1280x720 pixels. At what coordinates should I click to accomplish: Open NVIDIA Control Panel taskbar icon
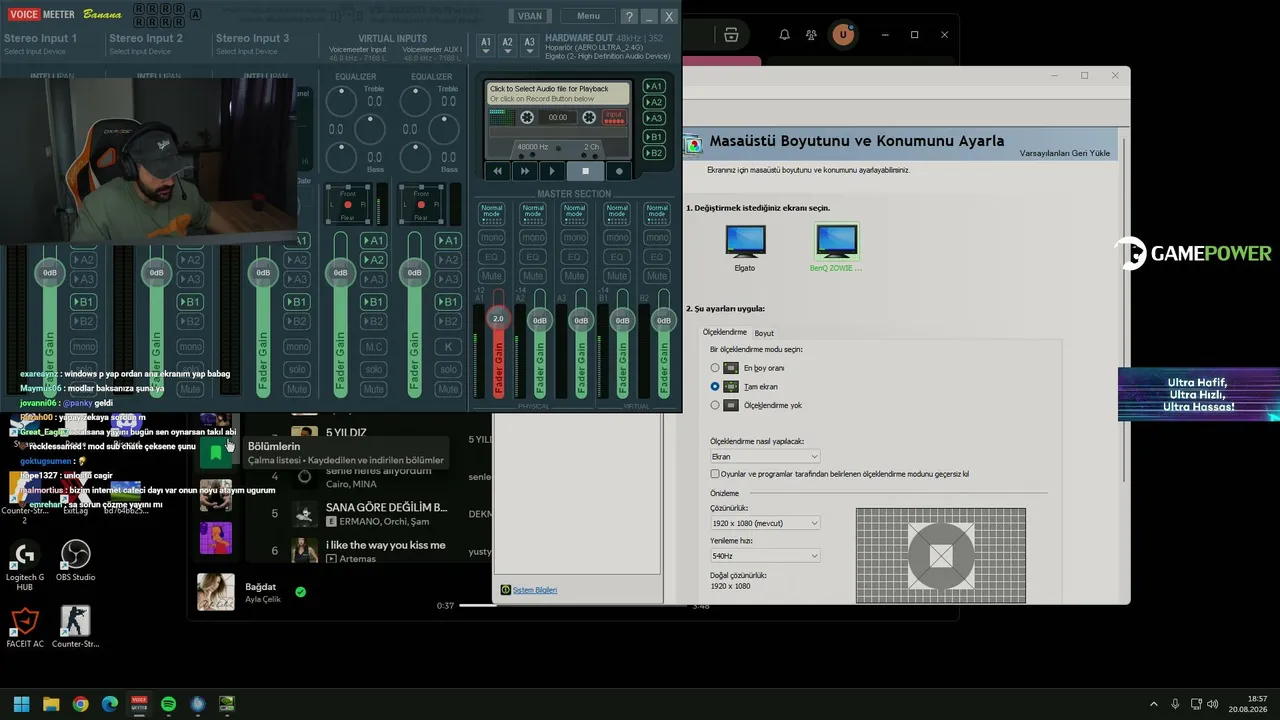[227, 704]
